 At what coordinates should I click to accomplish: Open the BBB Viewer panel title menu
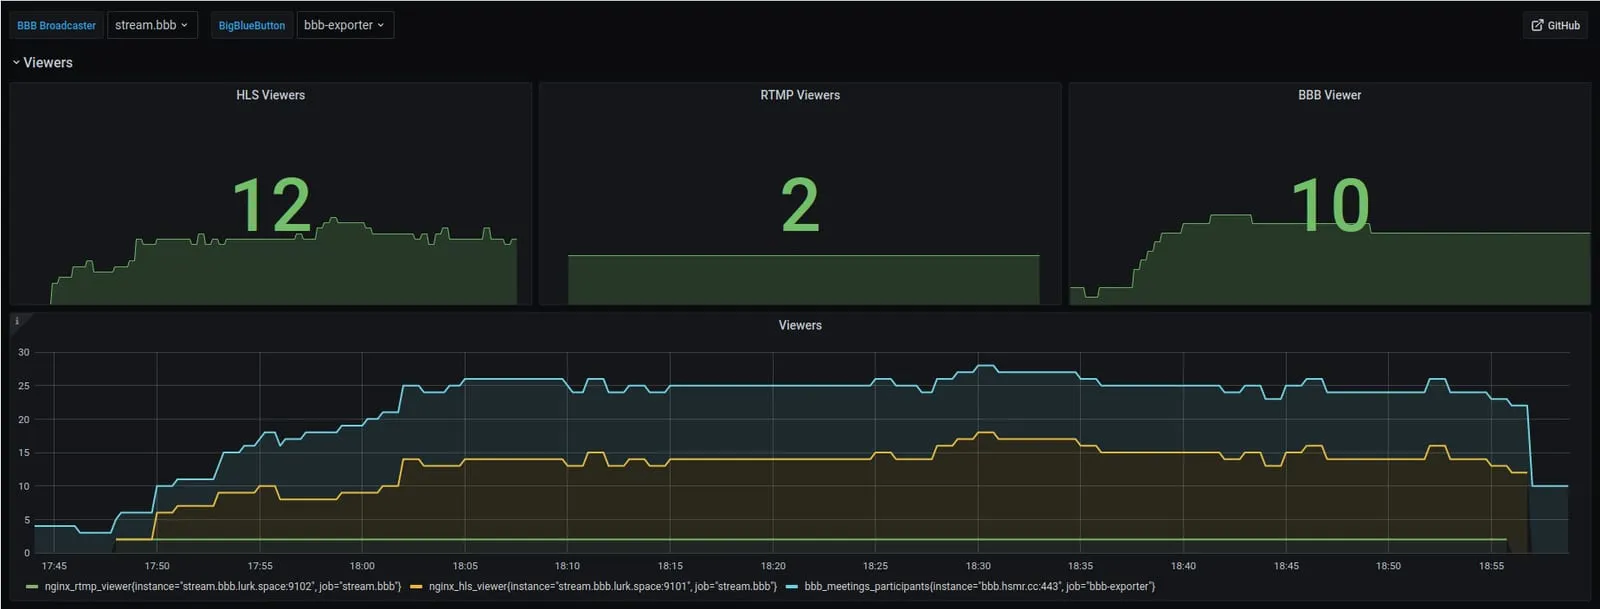[1329, 95]
